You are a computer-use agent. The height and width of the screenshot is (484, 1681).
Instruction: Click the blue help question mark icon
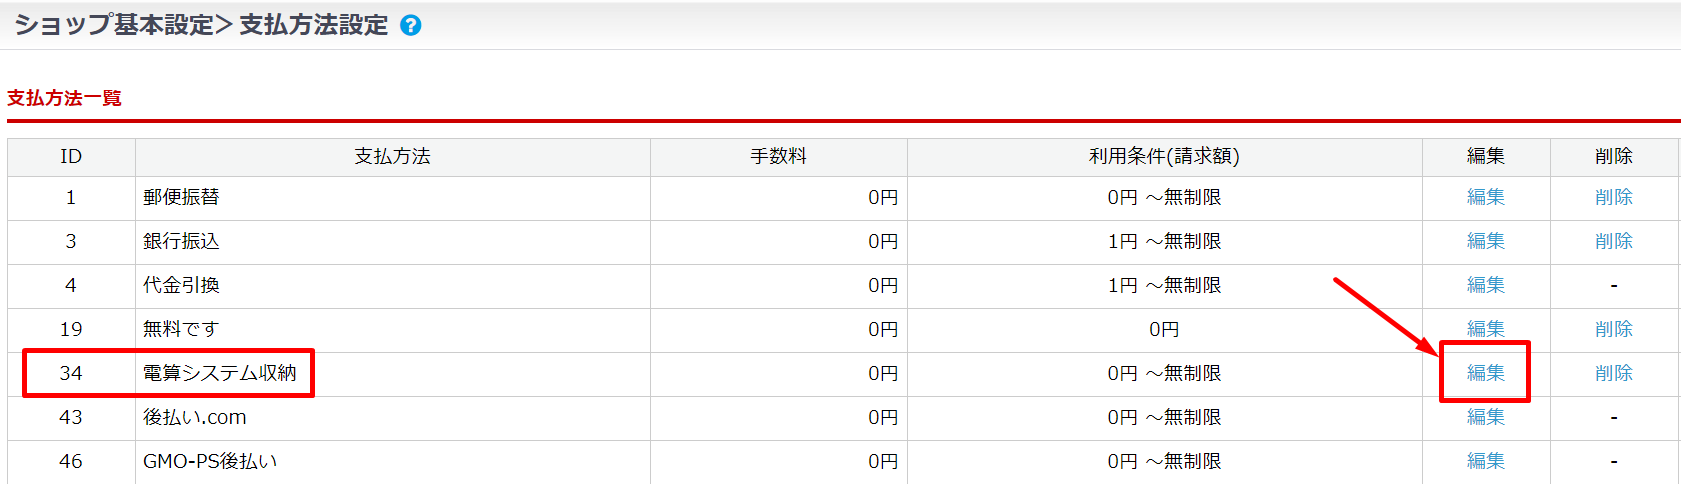pyautogui.click(x=410, y=26)
